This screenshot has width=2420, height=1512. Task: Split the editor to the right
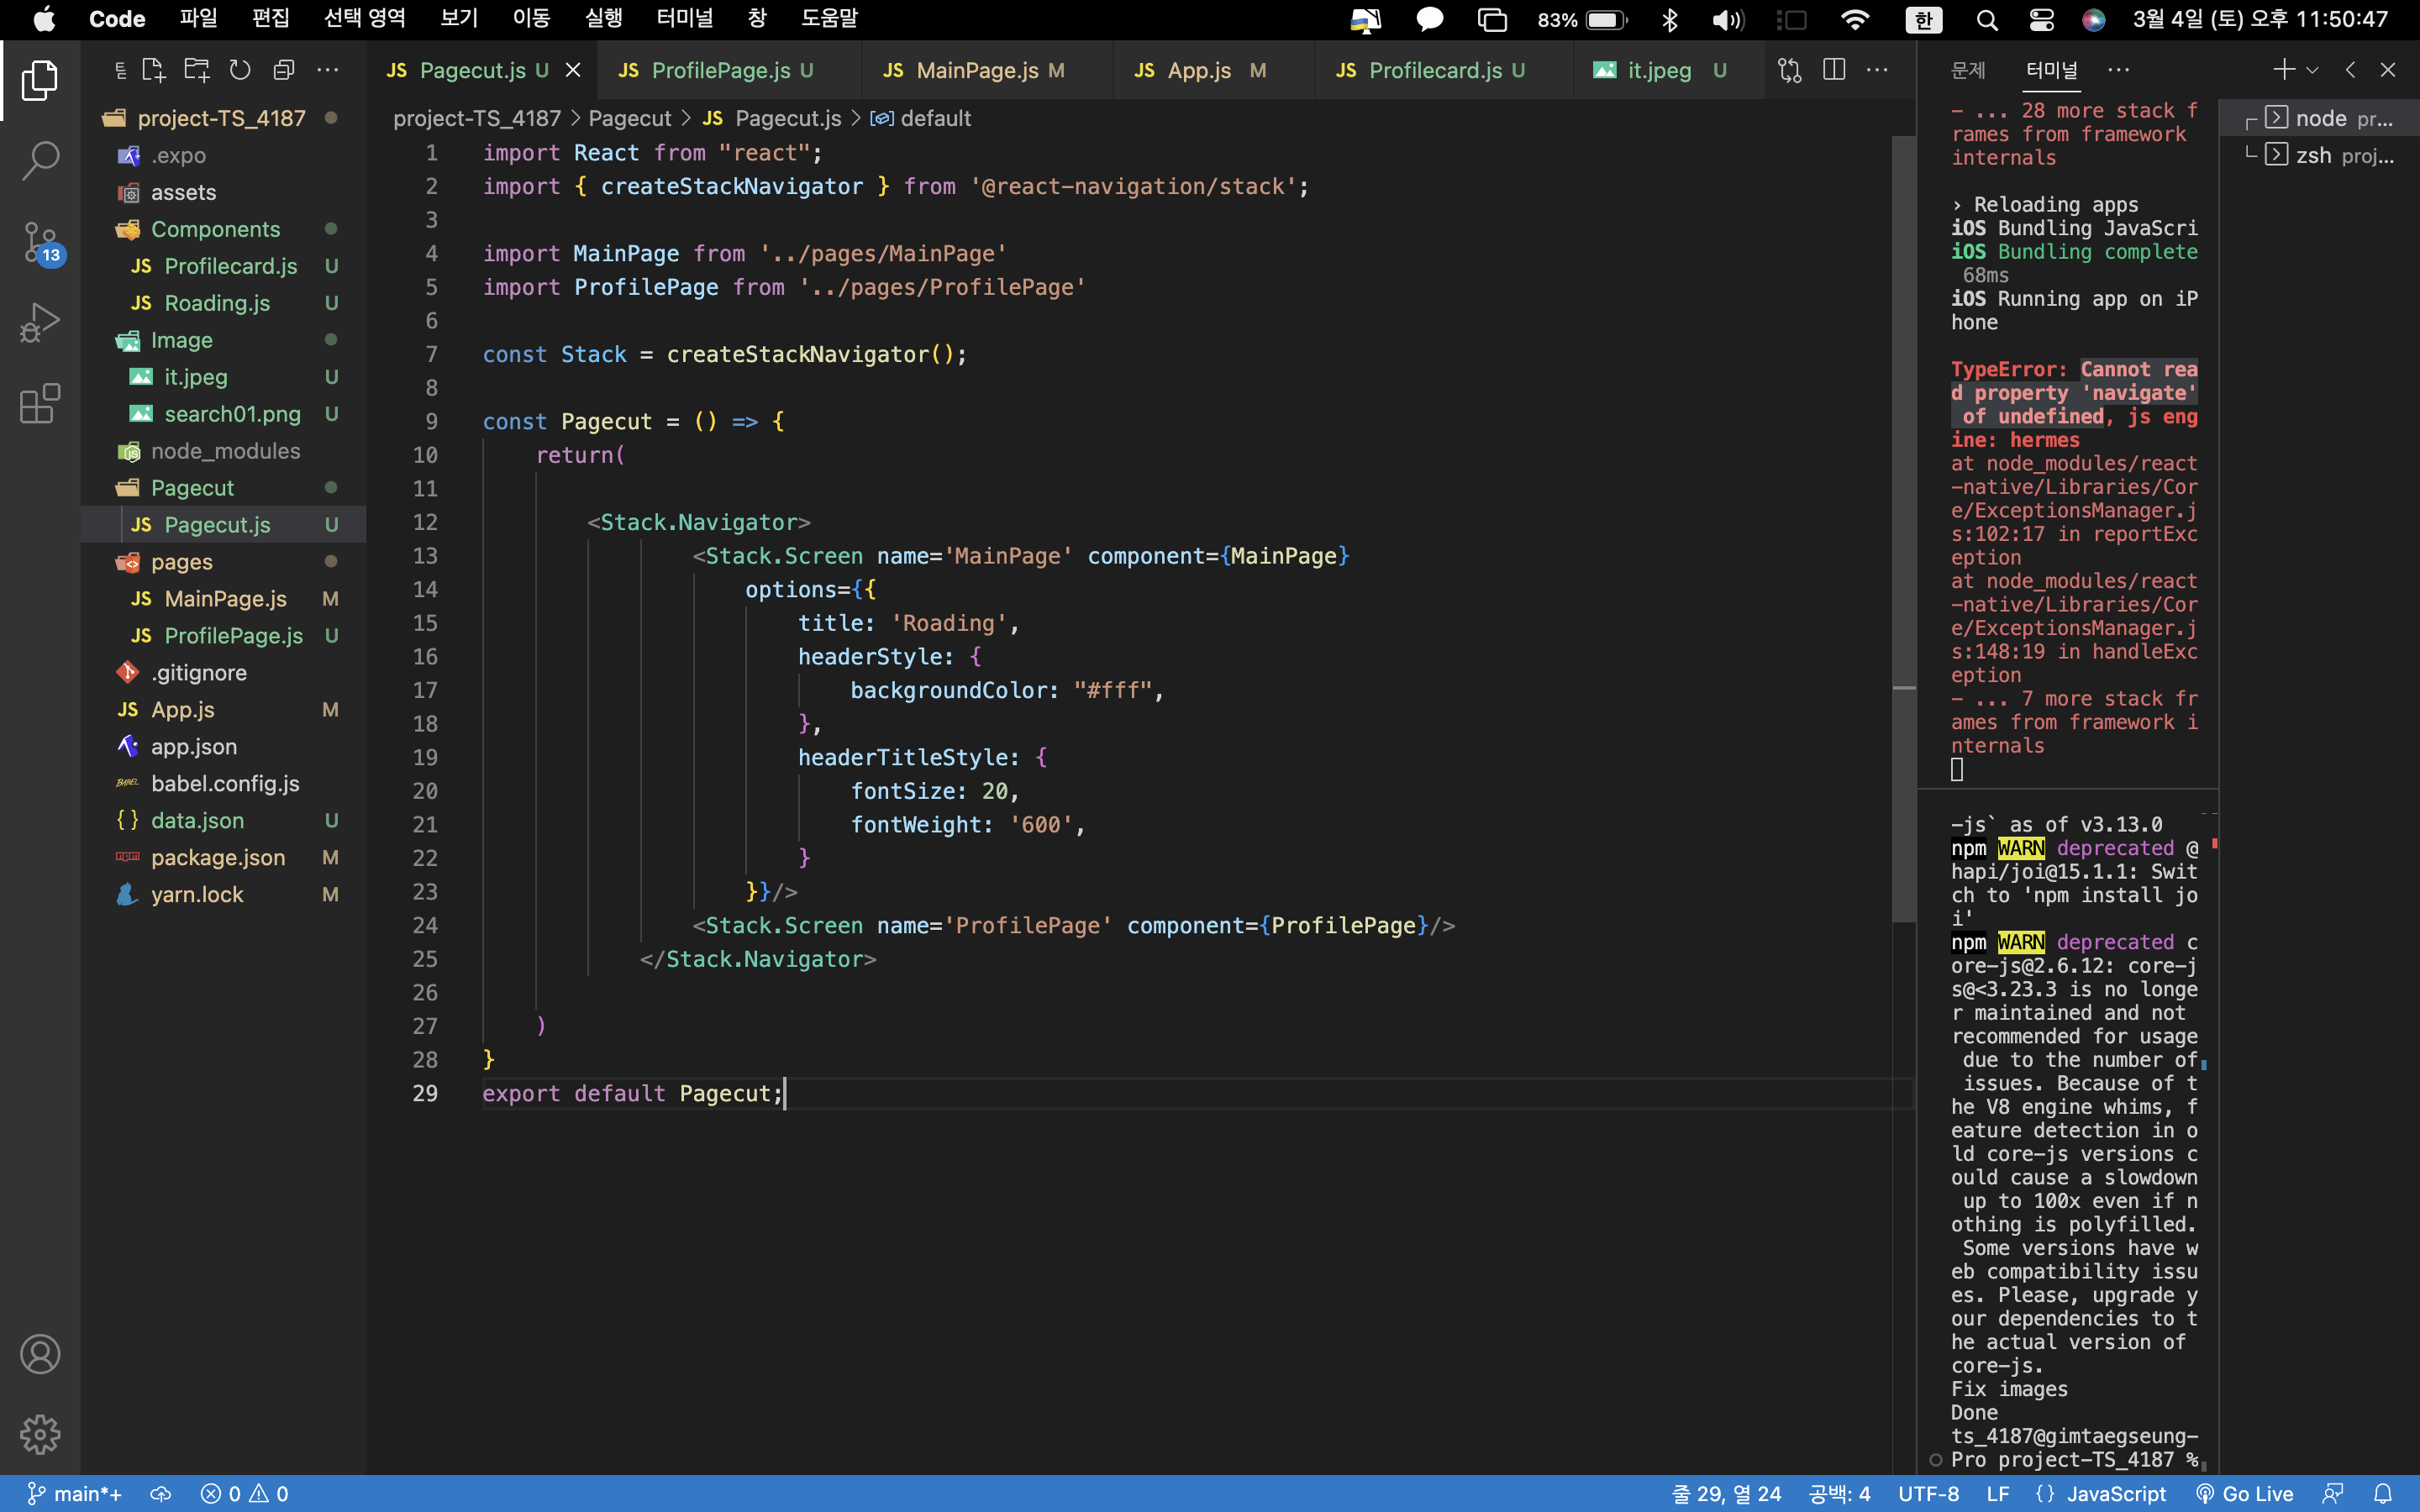point(1833,70)
